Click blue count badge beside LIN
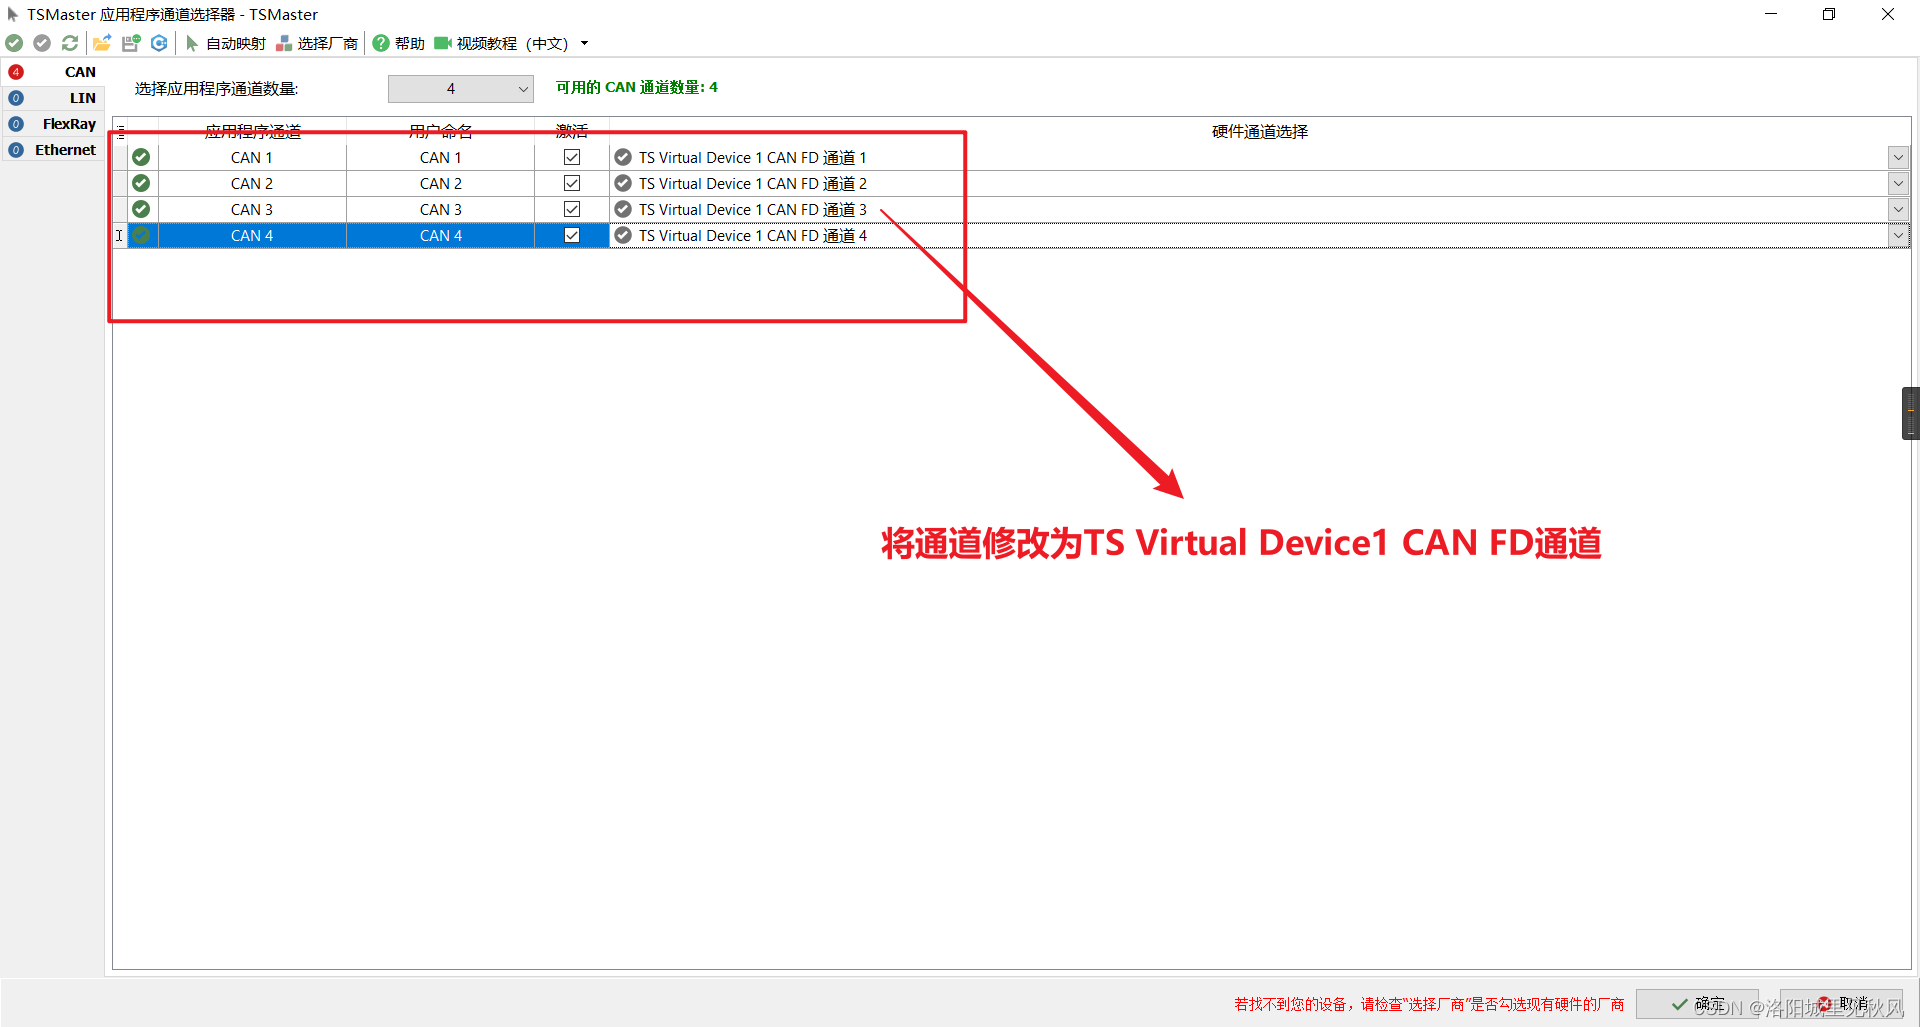 16,98
